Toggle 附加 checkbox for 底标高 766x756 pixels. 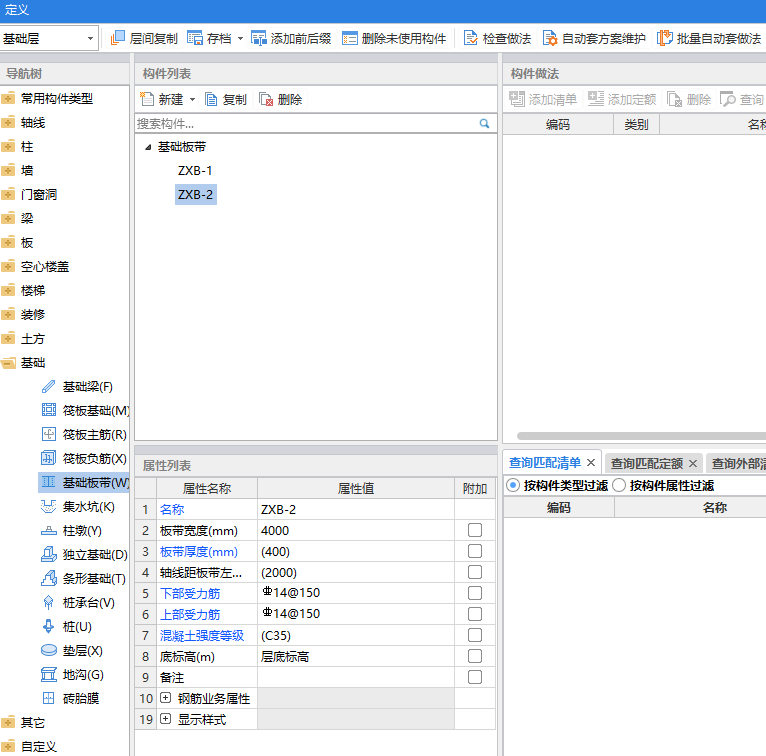click(475, 656)
